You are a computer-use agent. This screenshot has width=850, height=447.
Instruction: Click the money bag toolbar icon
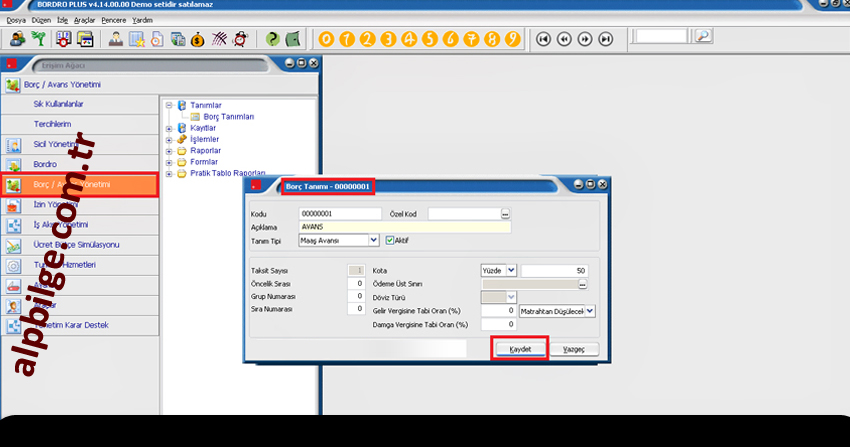[195, 39]
